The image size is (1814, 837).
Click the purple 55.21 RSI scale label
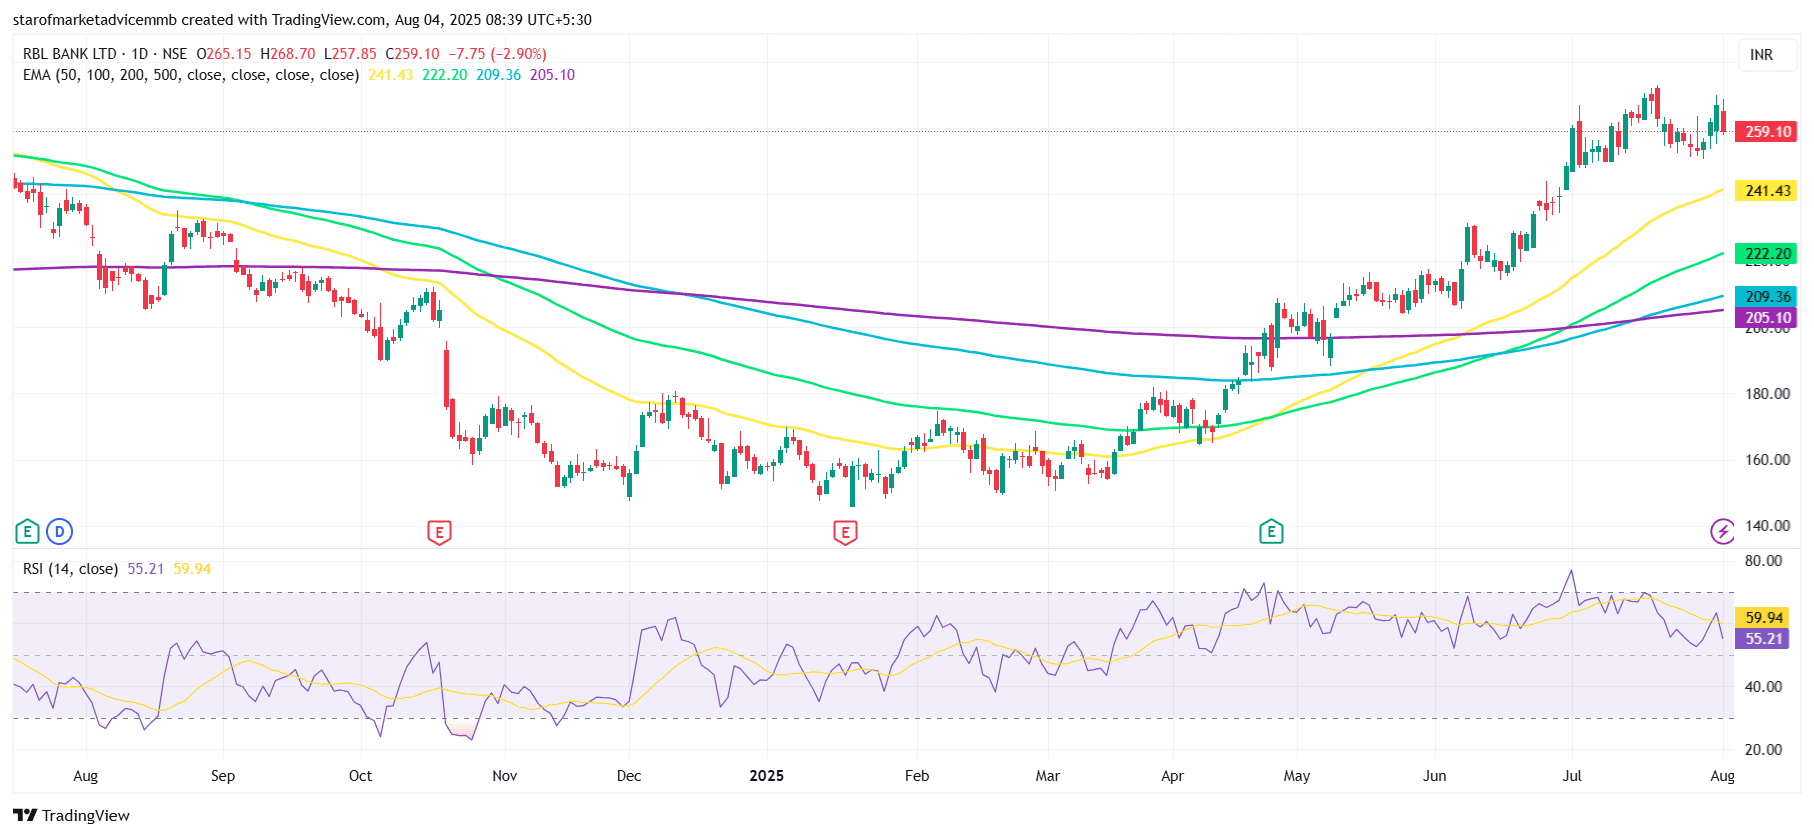[1764, 639]
